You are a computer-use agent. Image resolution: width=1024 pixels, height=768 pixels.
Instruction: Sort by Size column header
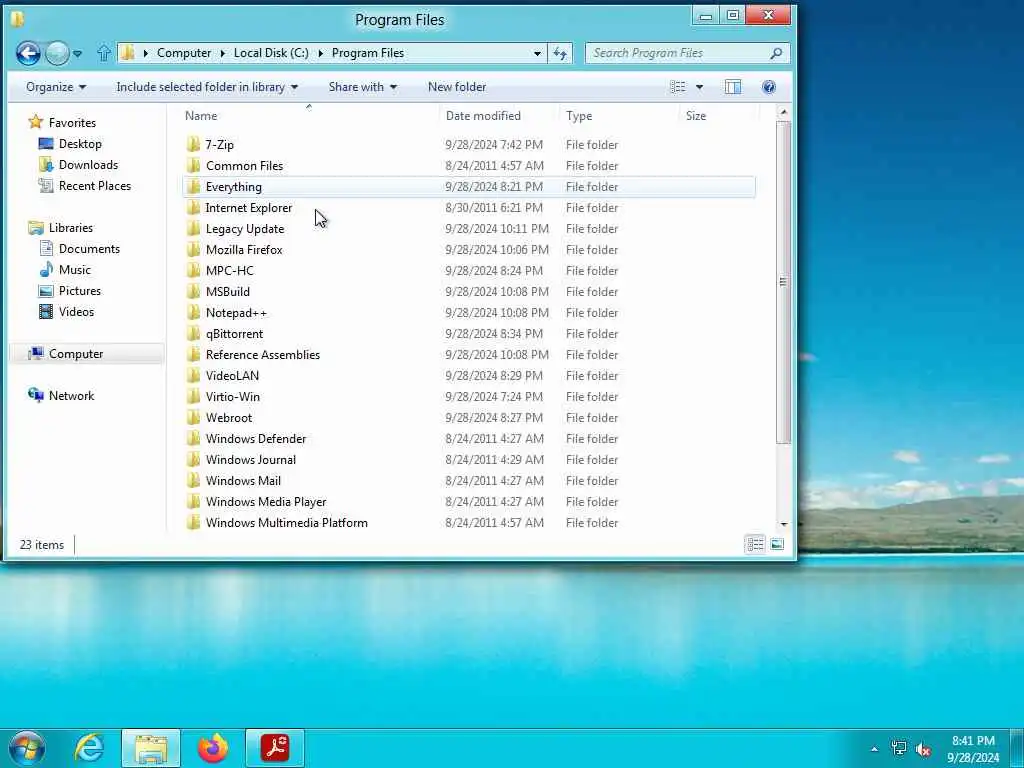tap(696, 116)
